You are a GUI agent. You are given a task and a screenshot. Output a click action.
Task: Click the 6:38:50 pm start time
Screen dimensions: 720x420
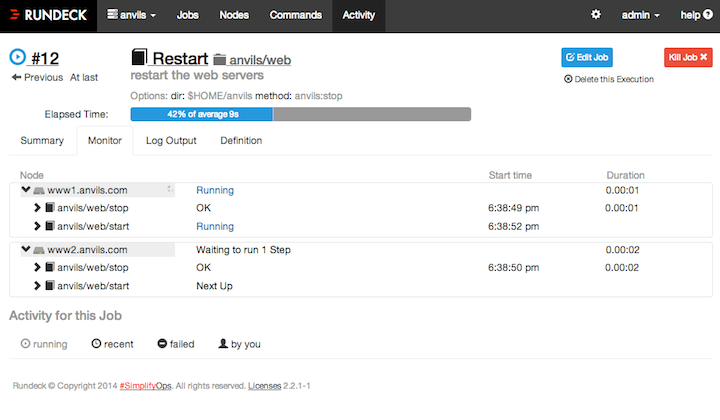(513, 268)
